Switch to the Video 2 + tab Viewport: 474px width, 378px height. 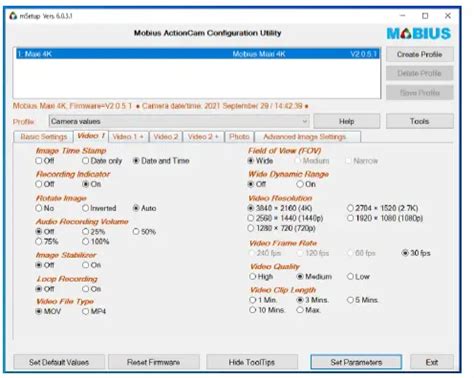point(203,137)
